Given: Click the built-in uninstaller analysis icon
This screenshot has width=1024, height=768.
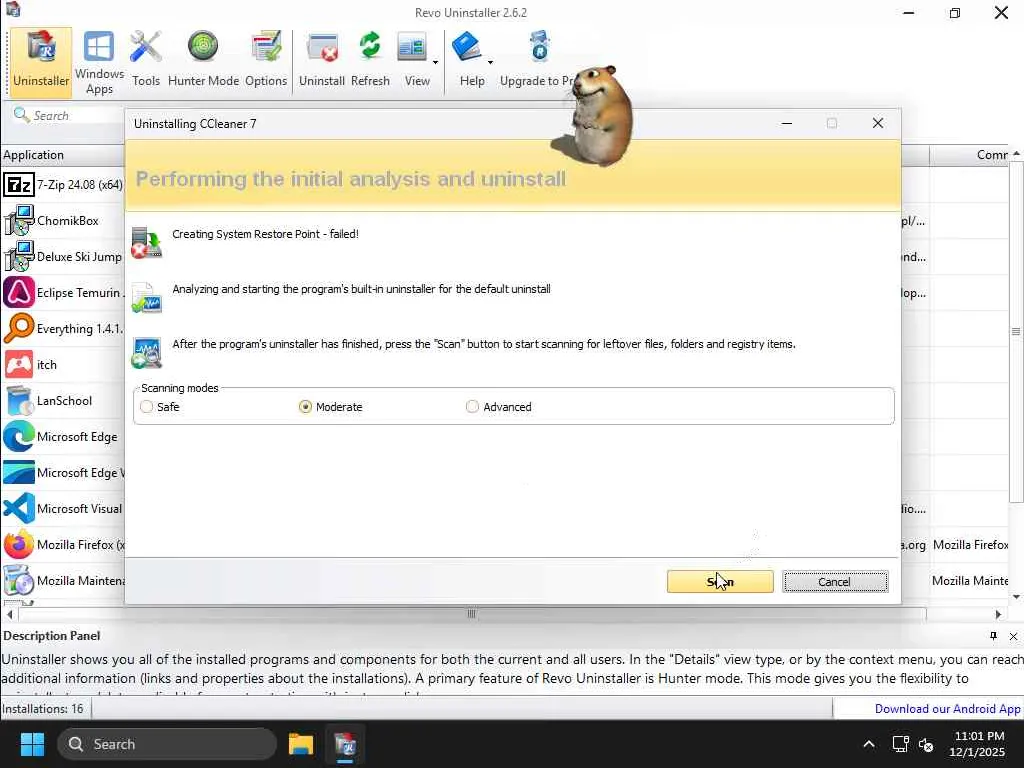Looking at the screenshot, I should (x=146, y=298).
